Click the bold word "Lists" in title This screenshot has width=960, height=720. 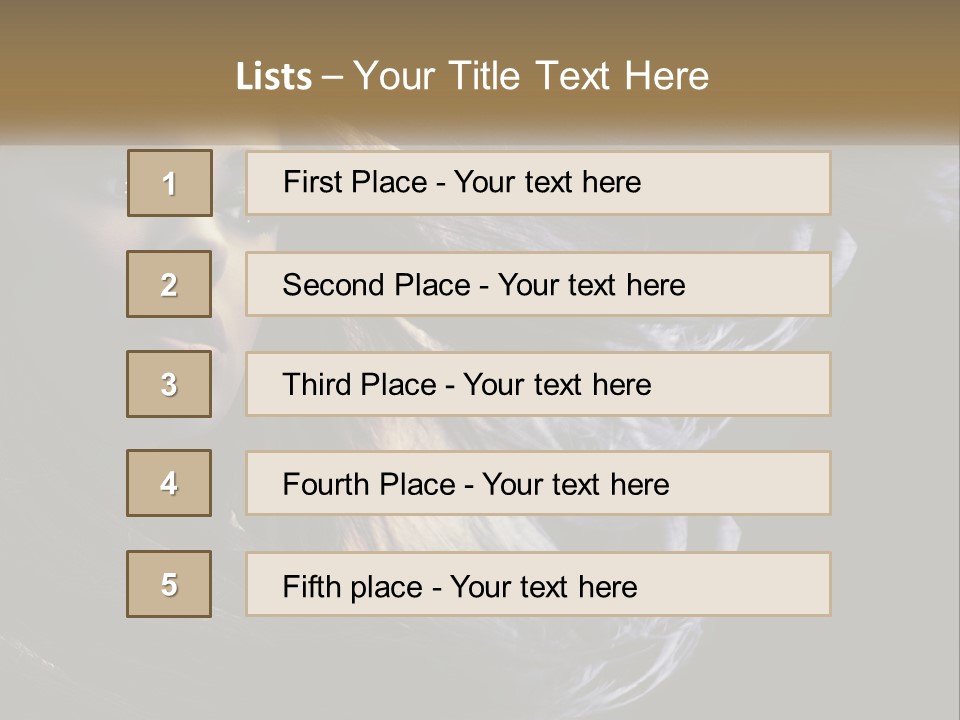pos(274,77)
